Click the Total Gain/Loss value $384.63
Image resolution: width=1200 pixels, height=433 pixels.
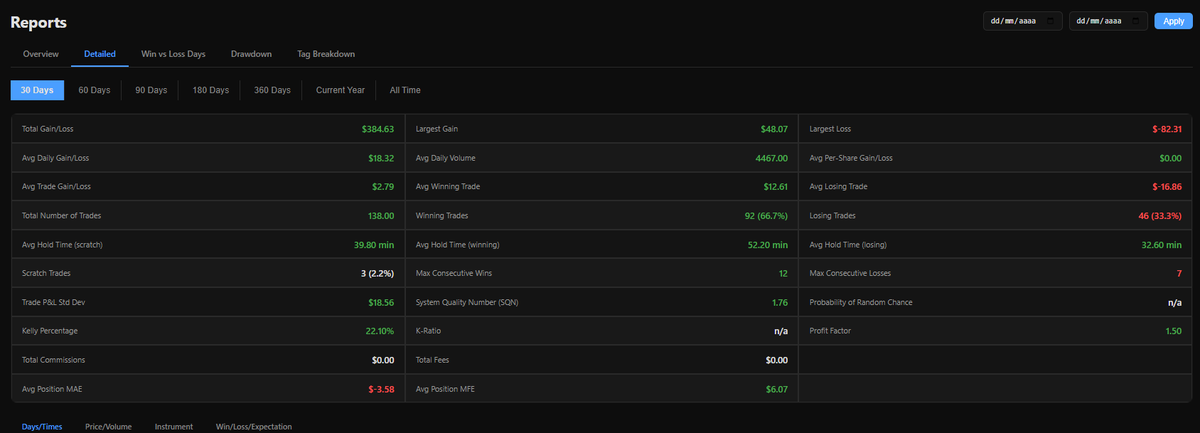[378, 129]
